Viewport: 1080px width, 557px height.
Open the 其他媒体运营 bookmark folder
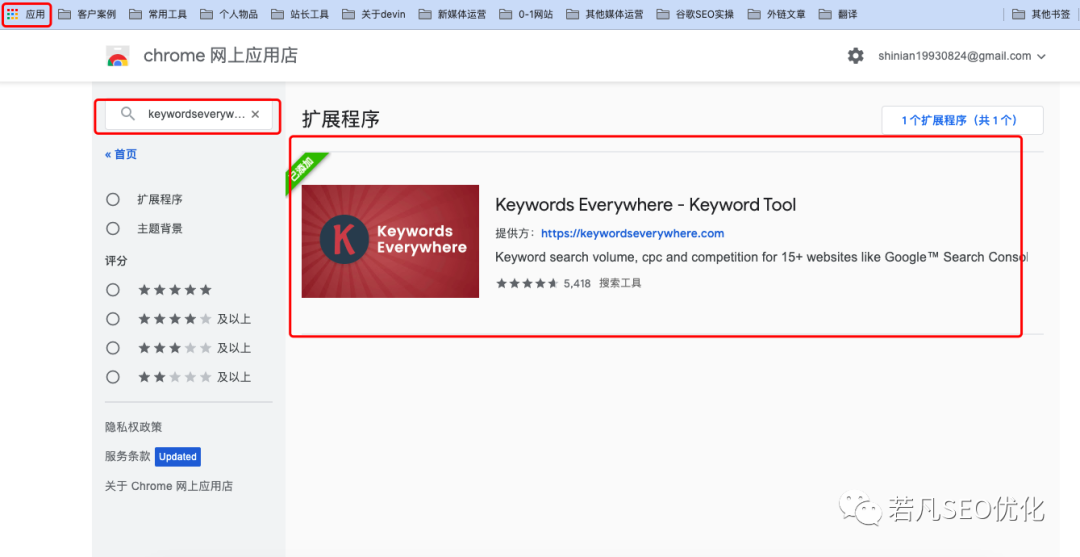605,14
